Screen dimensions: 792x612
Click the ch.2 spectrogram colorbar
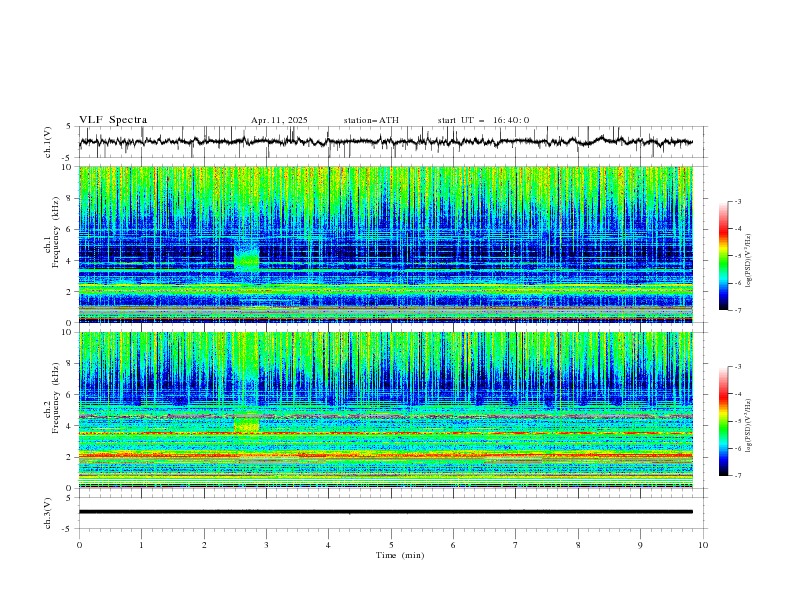[723, 421]
